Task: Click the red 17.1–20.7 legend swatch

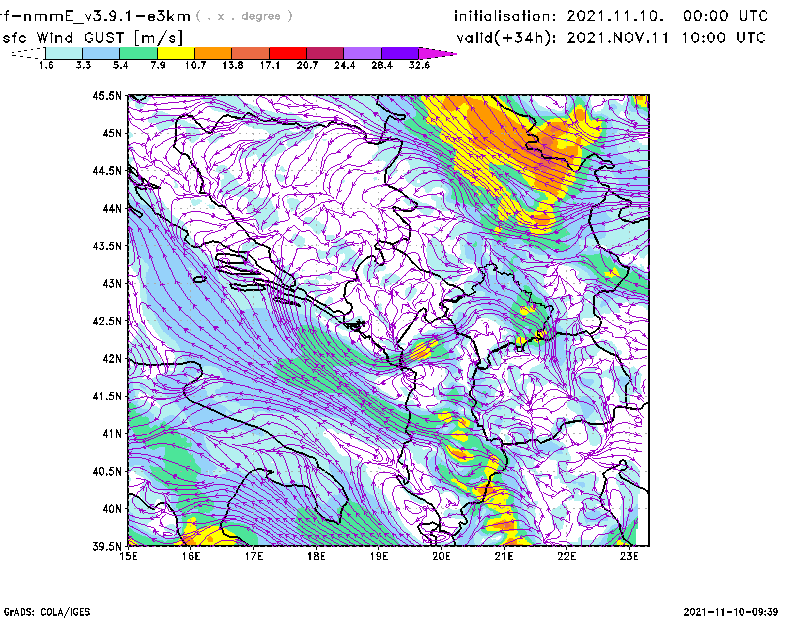Action: [x=288, y=53]
